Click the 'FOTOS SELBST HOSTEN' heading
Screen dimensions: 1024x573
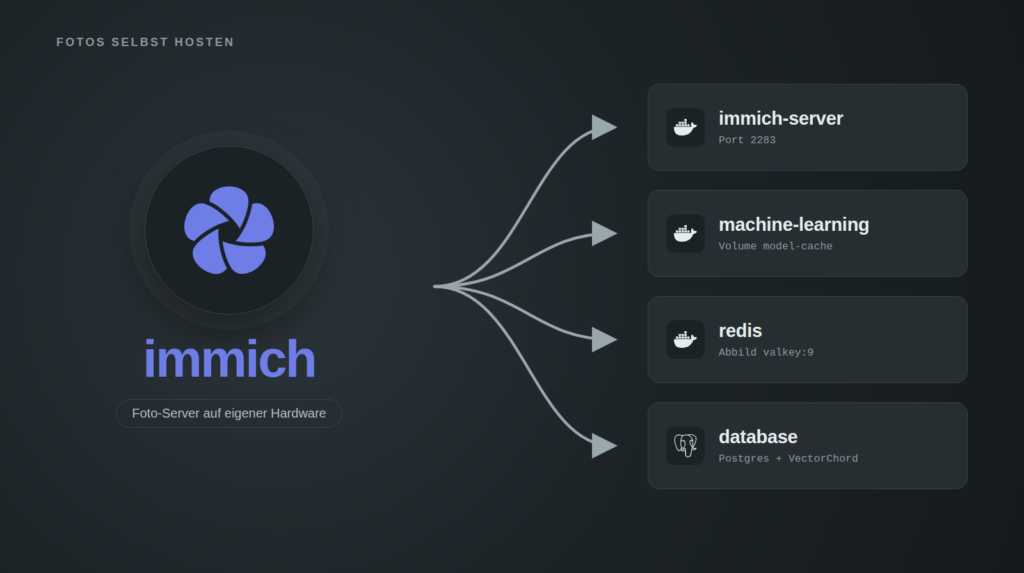(x=145, y=42)
